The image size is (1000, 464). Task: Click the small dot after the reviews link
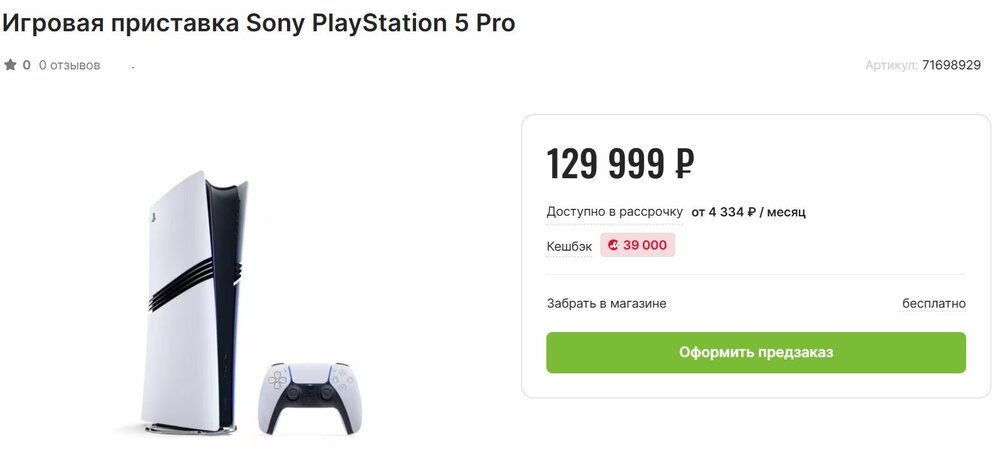point(133,68)
